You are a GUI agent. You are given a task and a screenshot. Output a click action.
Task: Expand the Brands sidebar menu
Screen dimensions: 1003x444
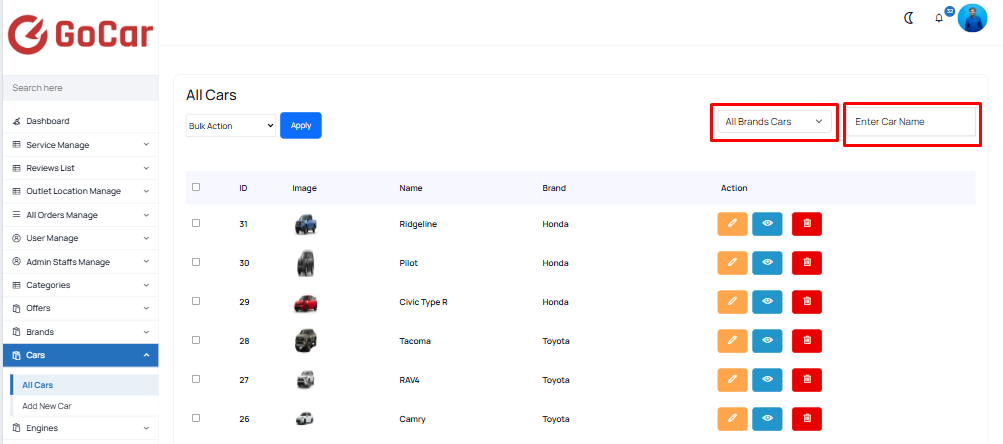tap(81, 332)
